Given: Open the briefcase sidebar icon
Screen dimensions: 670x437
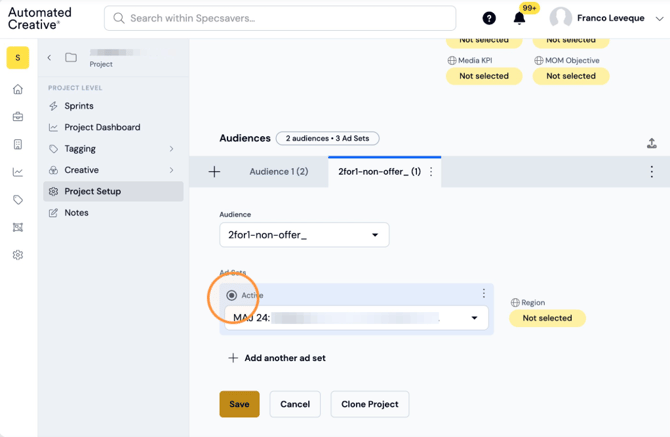Looking at the screenshot, I should (x=18, y=116).
